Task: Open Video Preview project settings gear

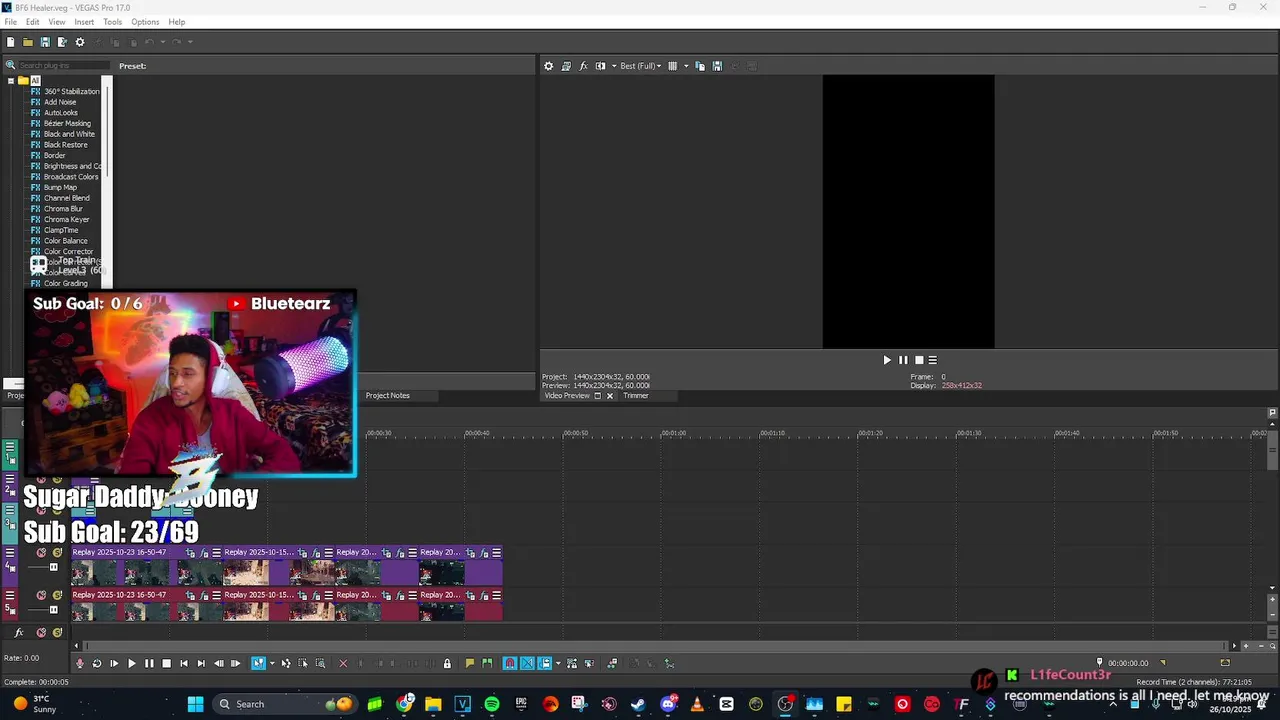Action: 548,66
